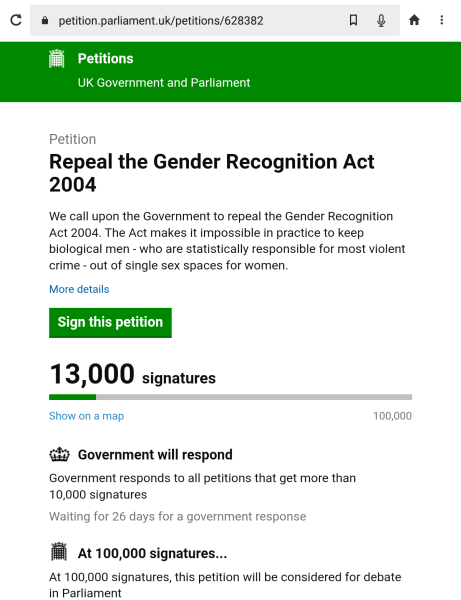
Task: Click UK Government and Parliament header text
Action: (164, 83)
